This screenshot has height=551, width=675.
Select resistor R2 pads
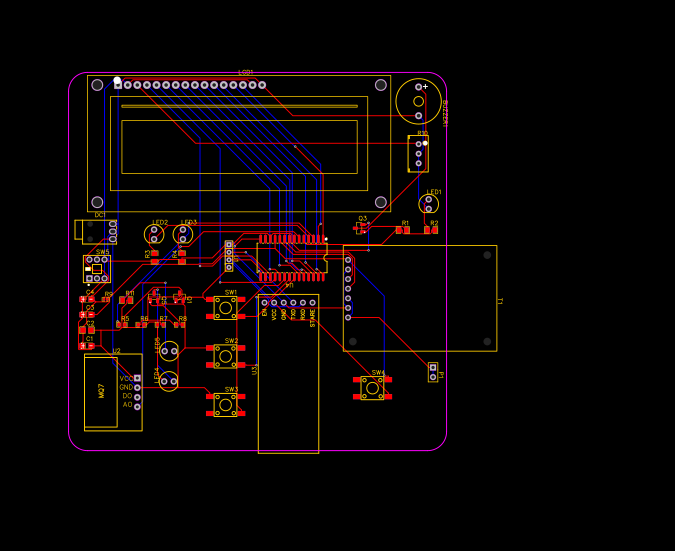click(x=431, y=230)
